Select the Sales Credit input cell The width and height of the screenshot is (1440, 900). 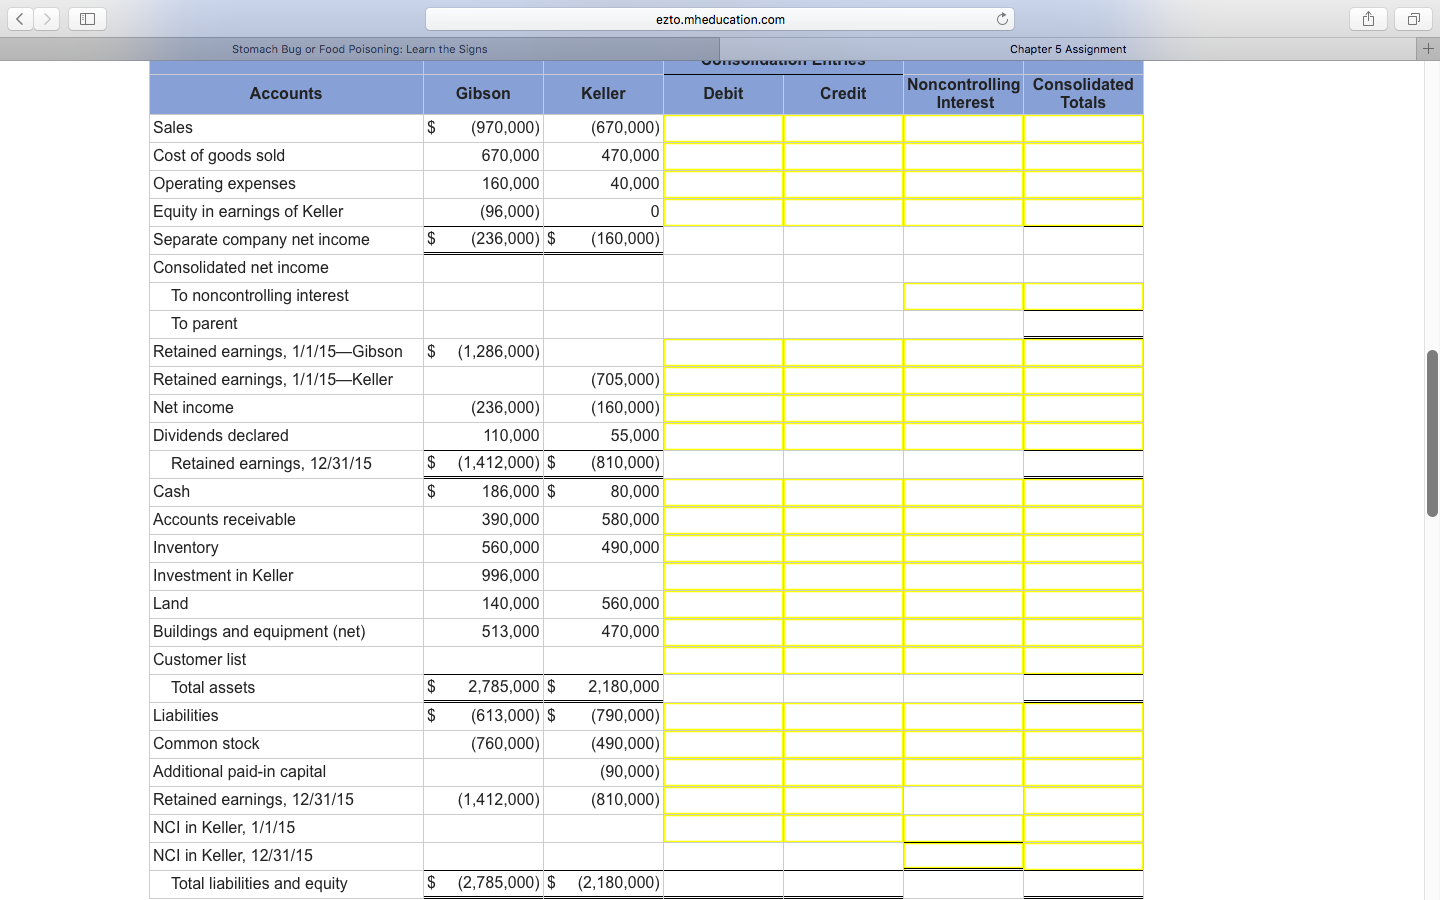point(843,128)
